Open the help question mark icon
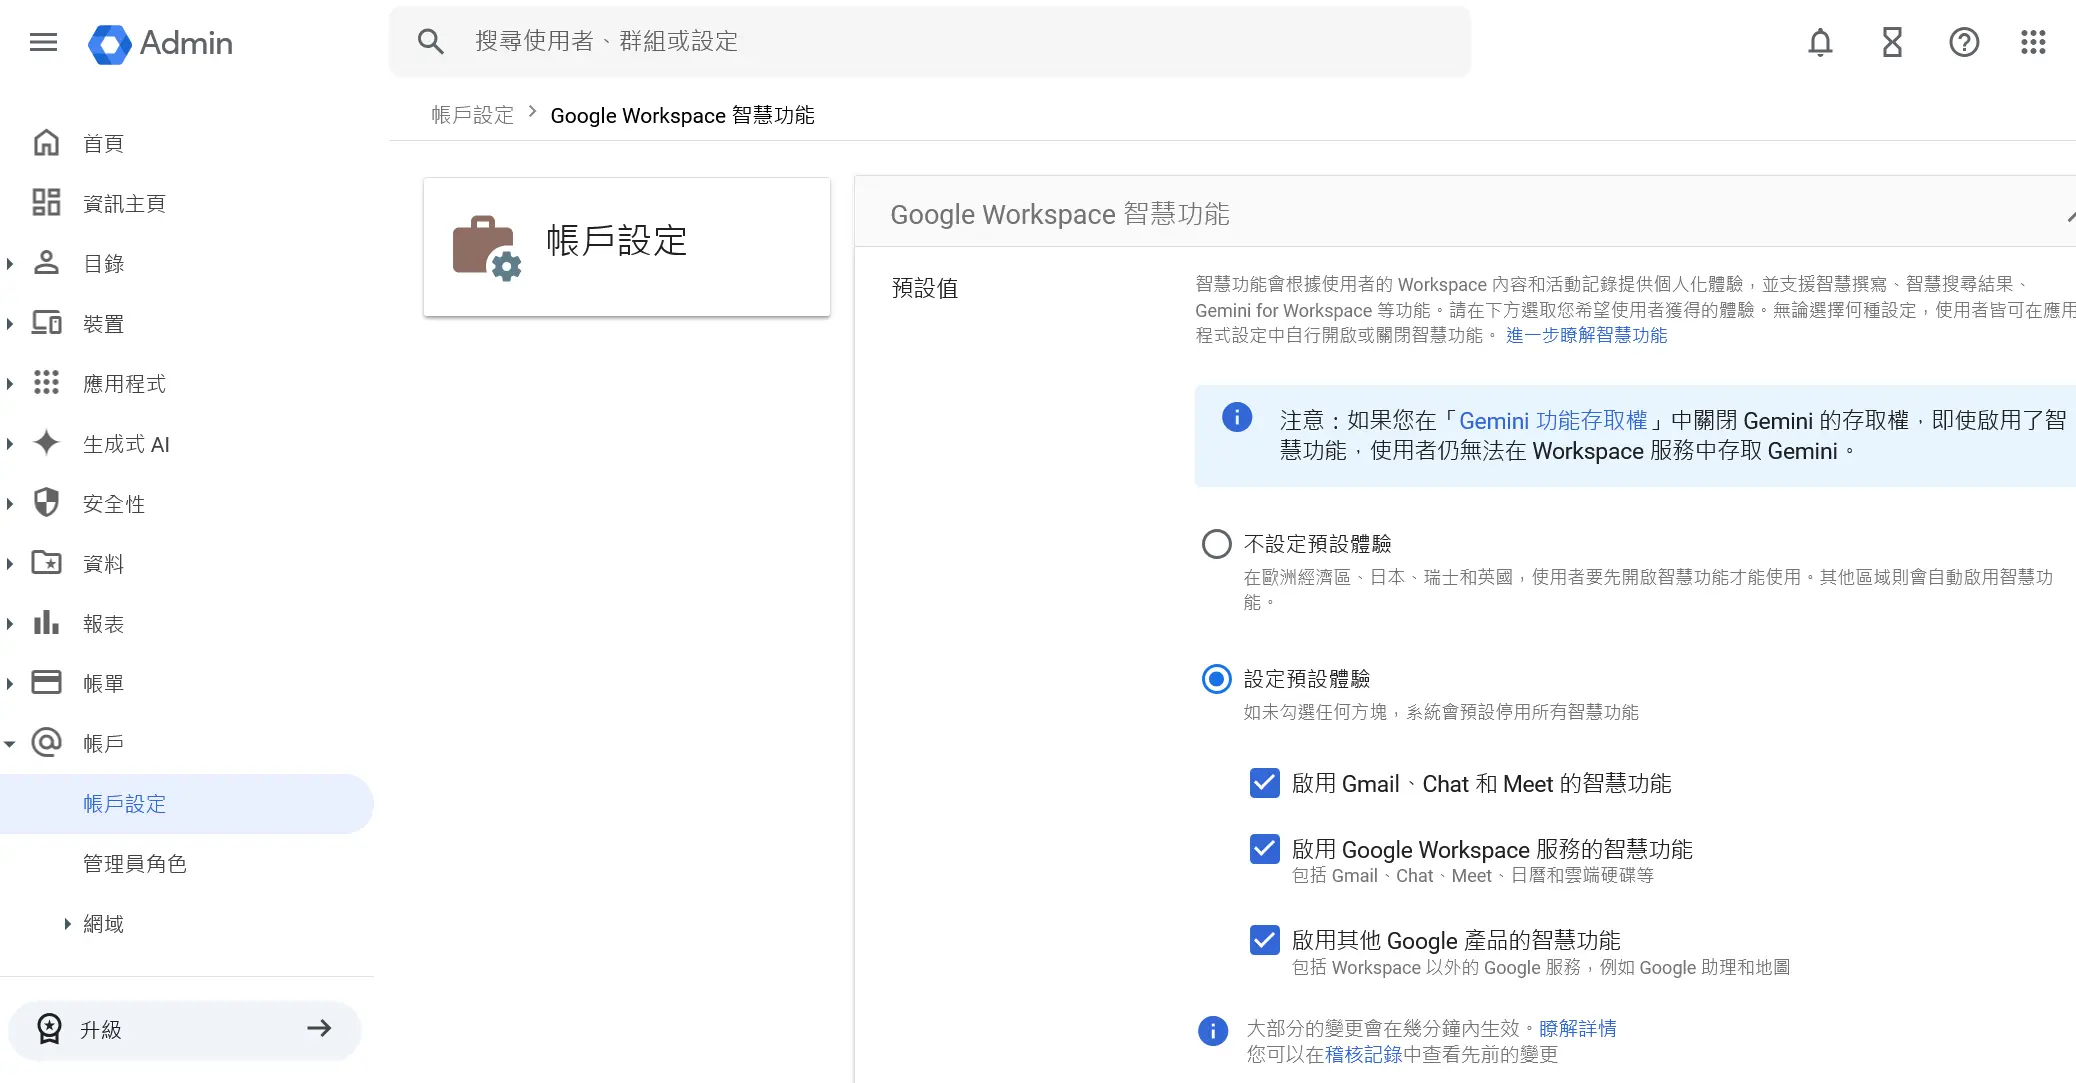 point(1964,42)
